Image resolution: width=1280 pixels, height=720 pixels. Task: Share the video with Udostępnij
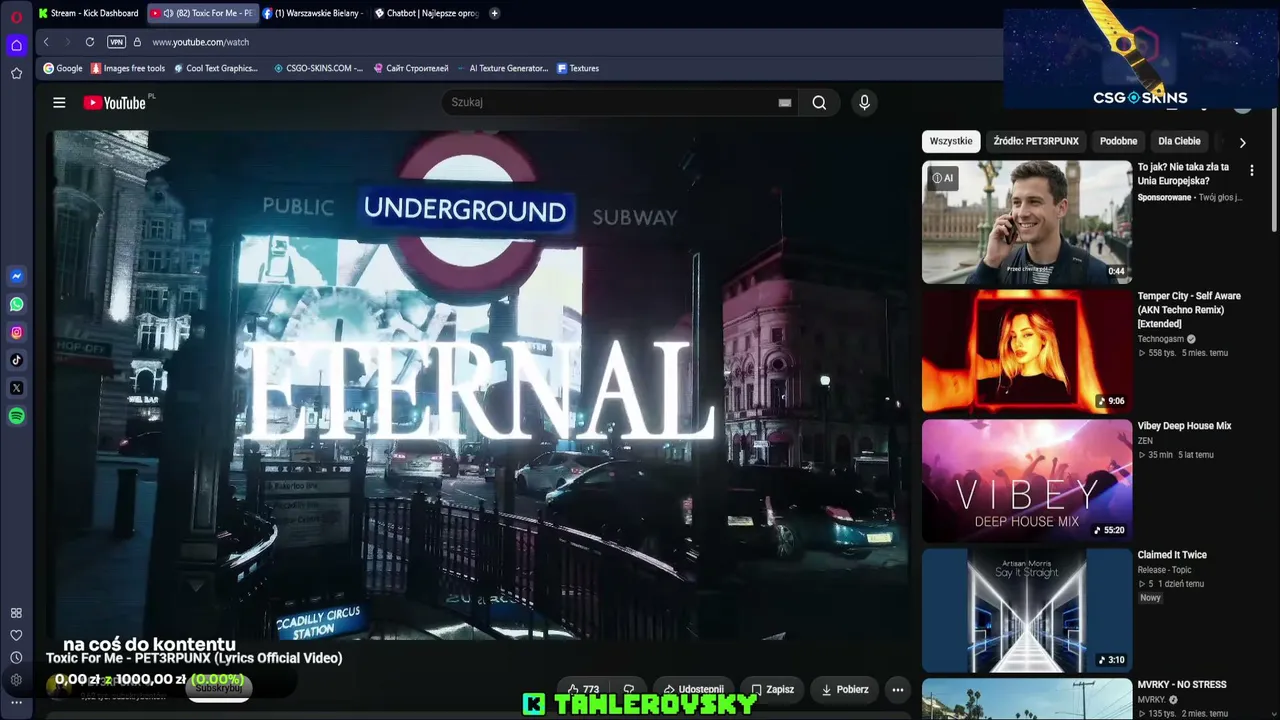coord(693,689)
